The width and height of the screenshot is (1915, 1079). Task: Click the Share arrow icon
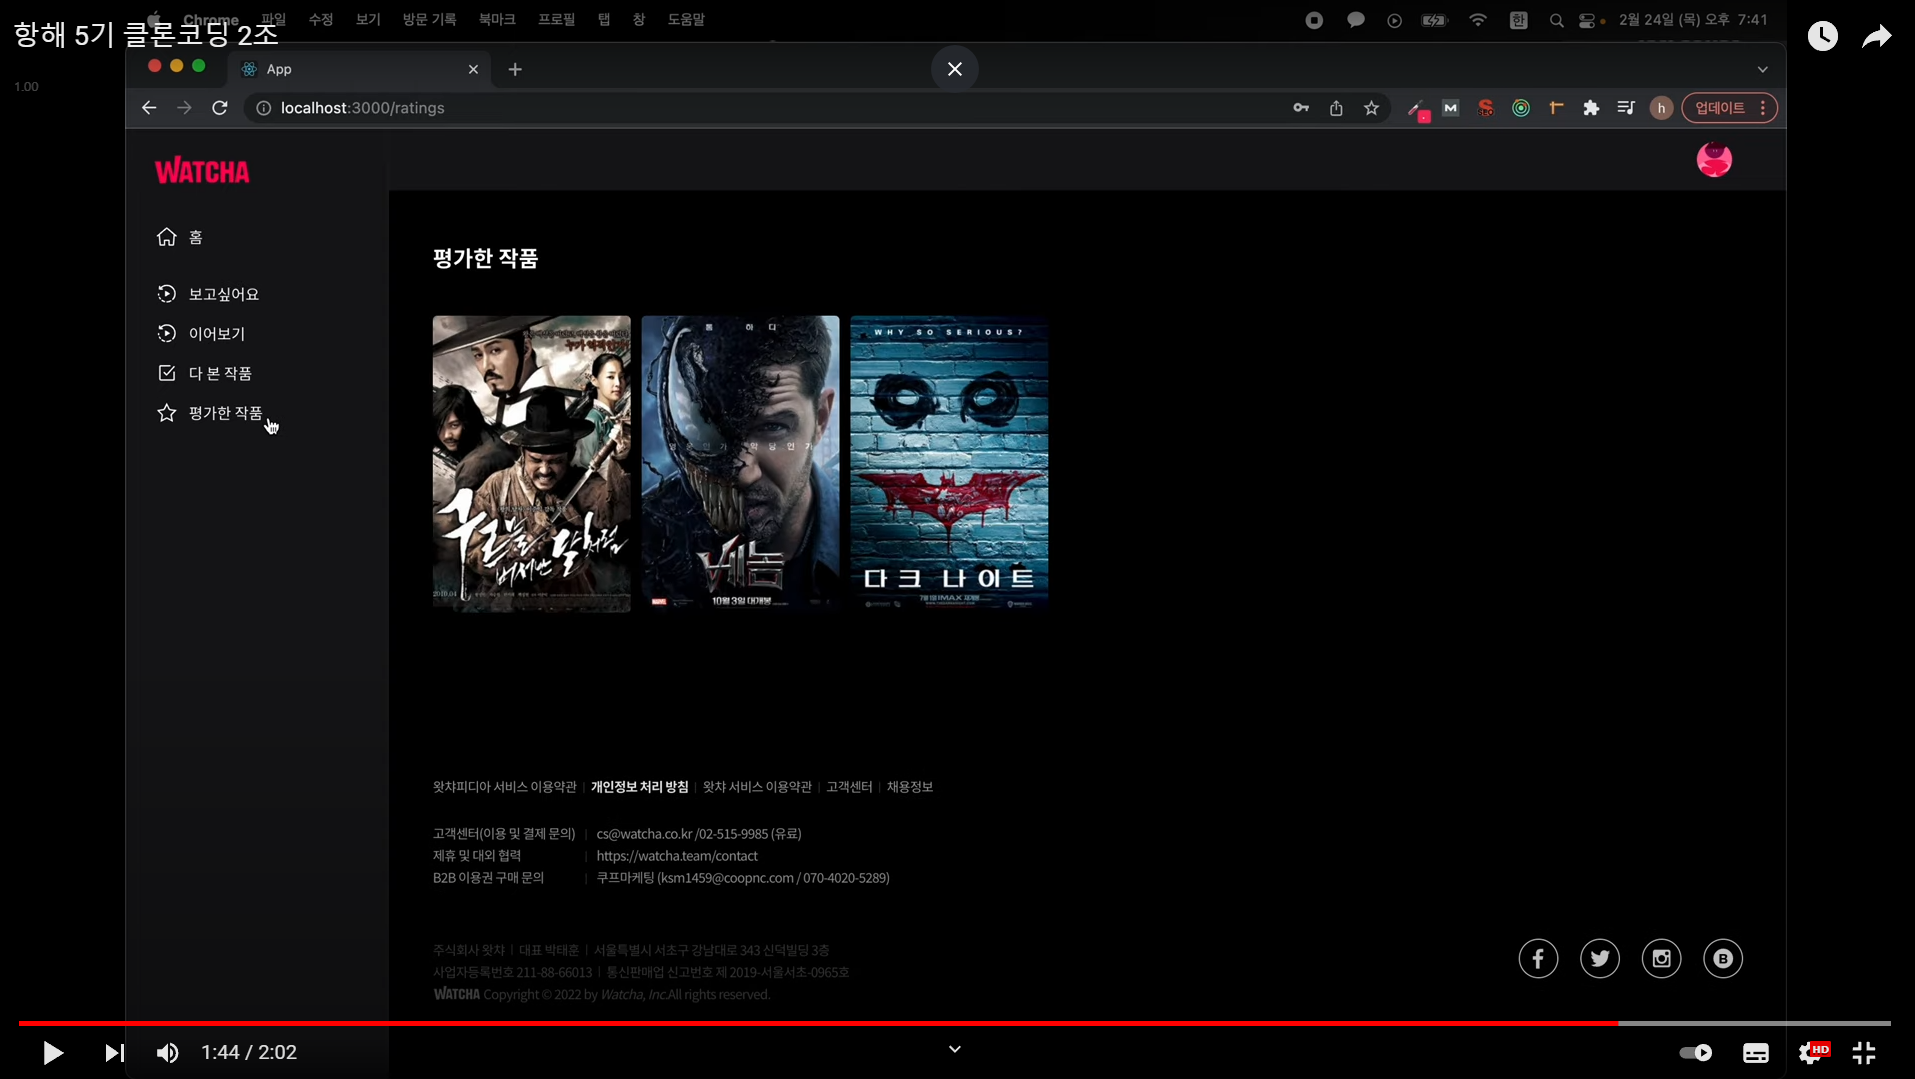coord(1876,36)
